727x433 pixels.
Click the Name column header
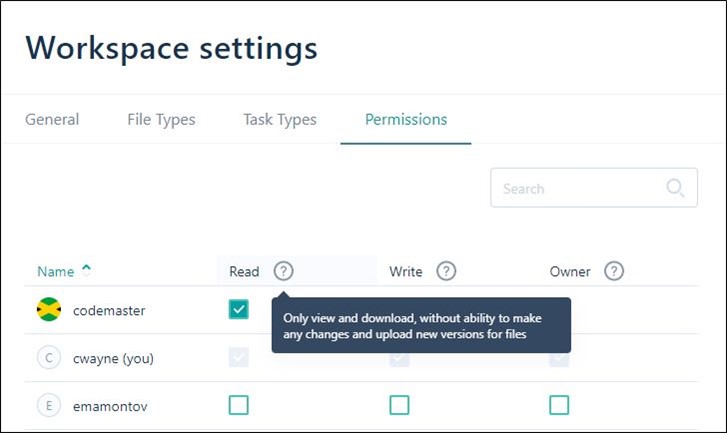(x=56, y=271)
